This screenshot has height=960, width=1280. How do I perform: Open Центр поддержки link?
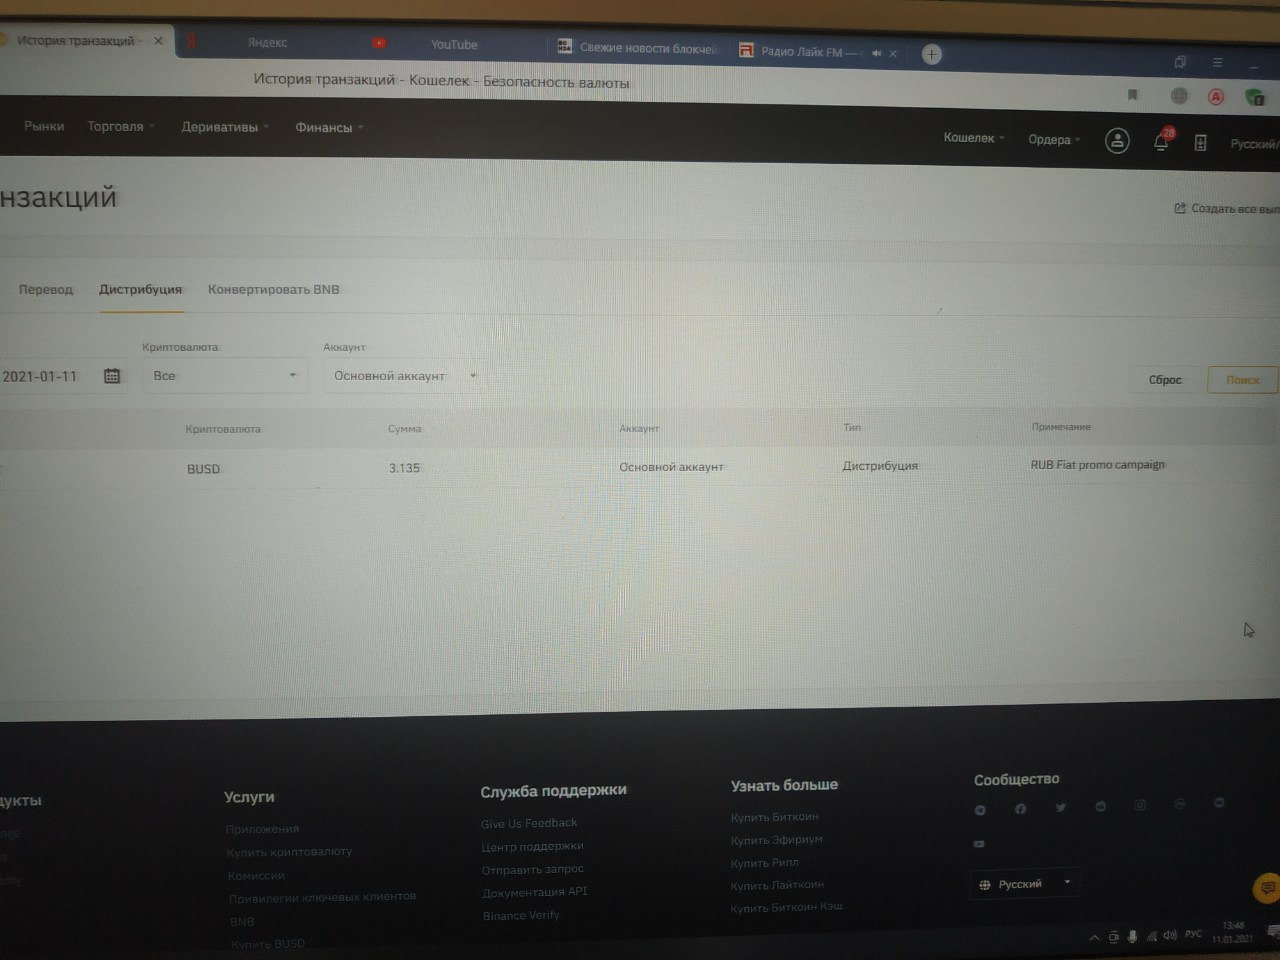[x=532, y=847]
